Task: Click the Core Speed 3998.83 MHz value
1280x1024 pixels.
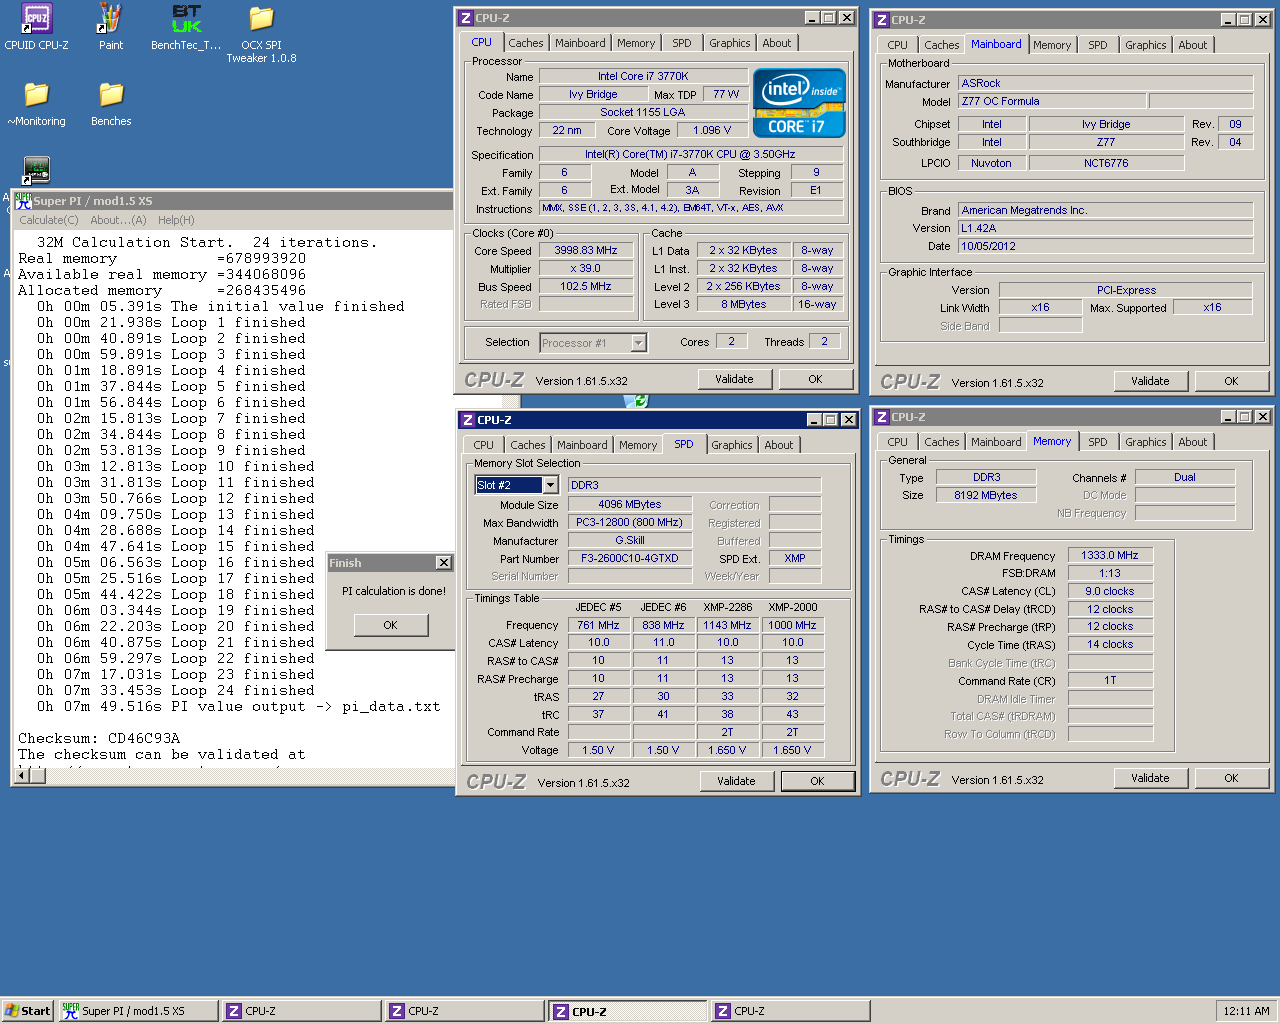Action: click(585, 251)
